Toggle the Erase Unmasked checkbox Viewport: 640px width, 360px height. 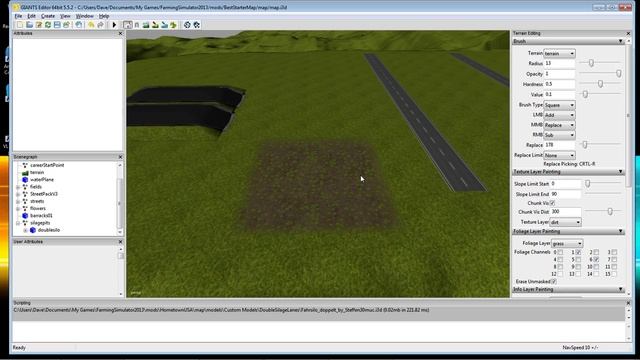coord(554,282)
